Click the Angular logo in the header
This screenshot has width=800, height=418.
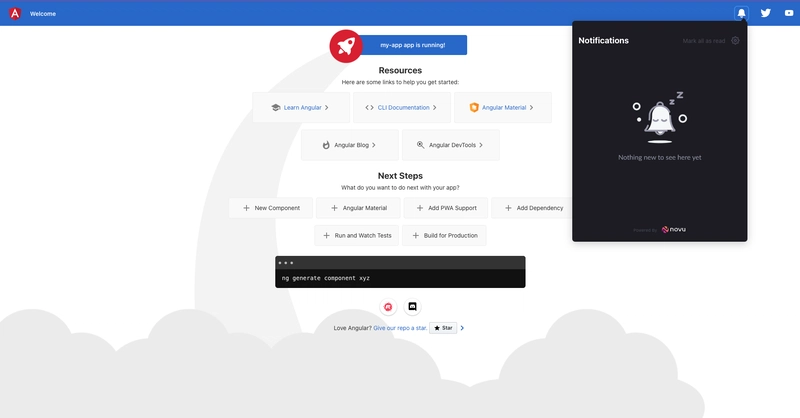point(14,13)
